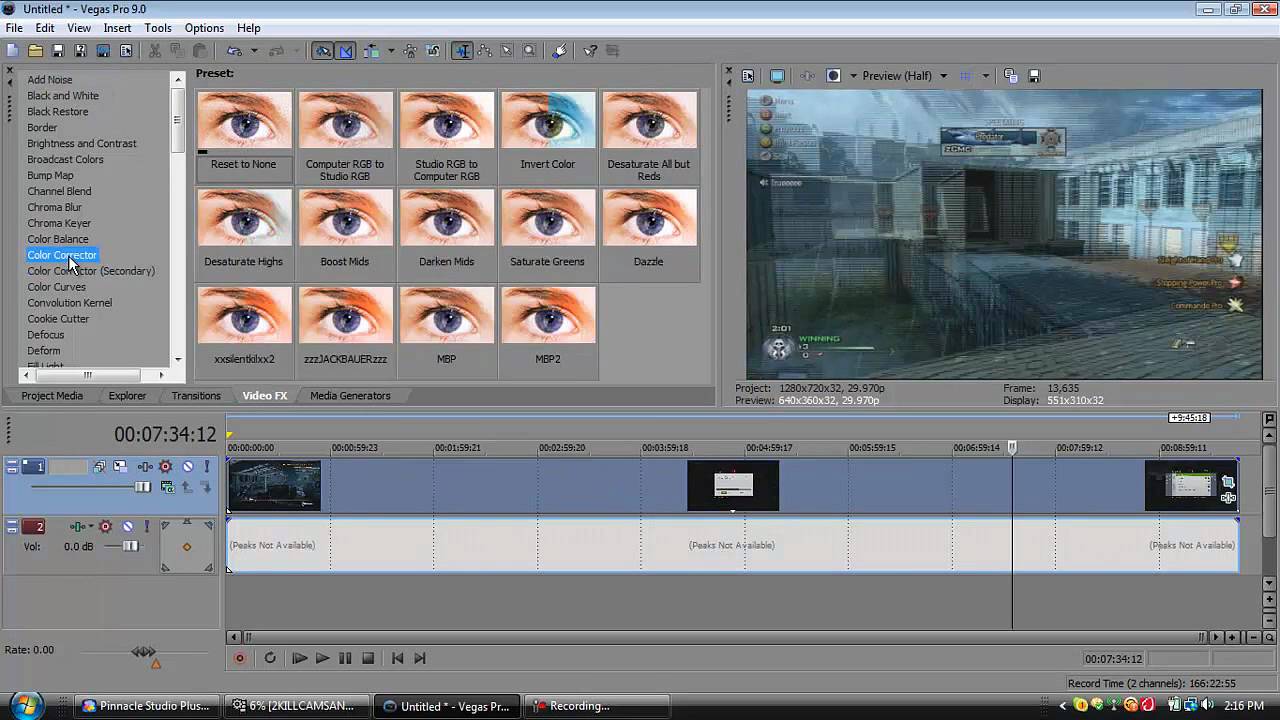Toggle Auto Ripple in the toolbar
This screenshot has height=720, width=1280.
pos(372,51)
